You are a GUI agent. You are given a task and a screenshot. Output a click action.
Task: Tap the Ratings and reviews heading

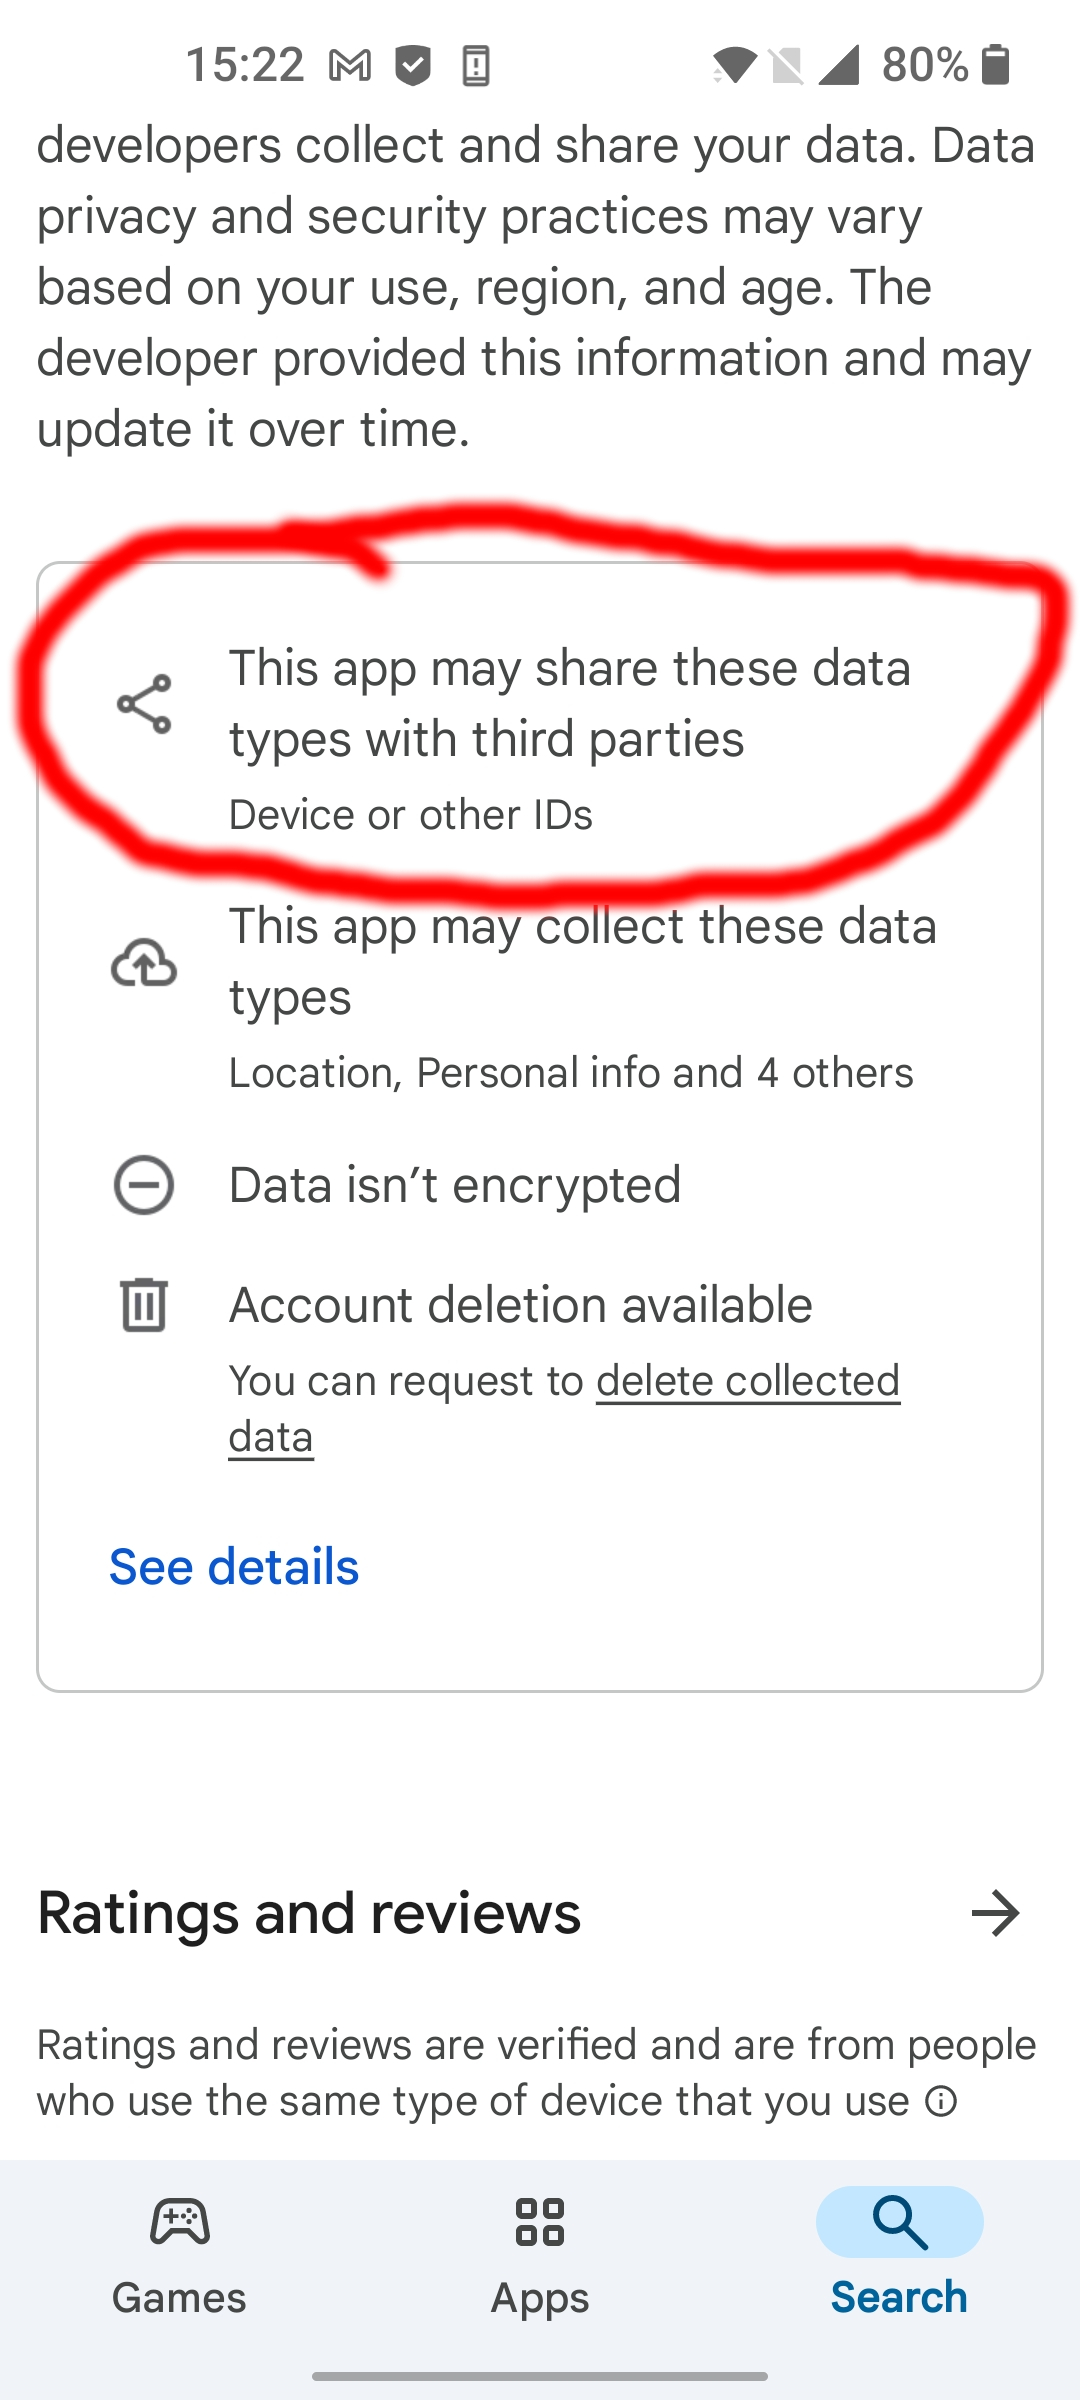[309, 1913]
